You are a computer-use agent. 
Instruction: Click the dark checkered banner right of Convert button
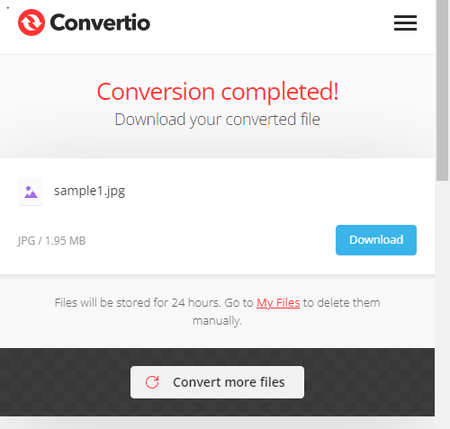pos(369,382)
